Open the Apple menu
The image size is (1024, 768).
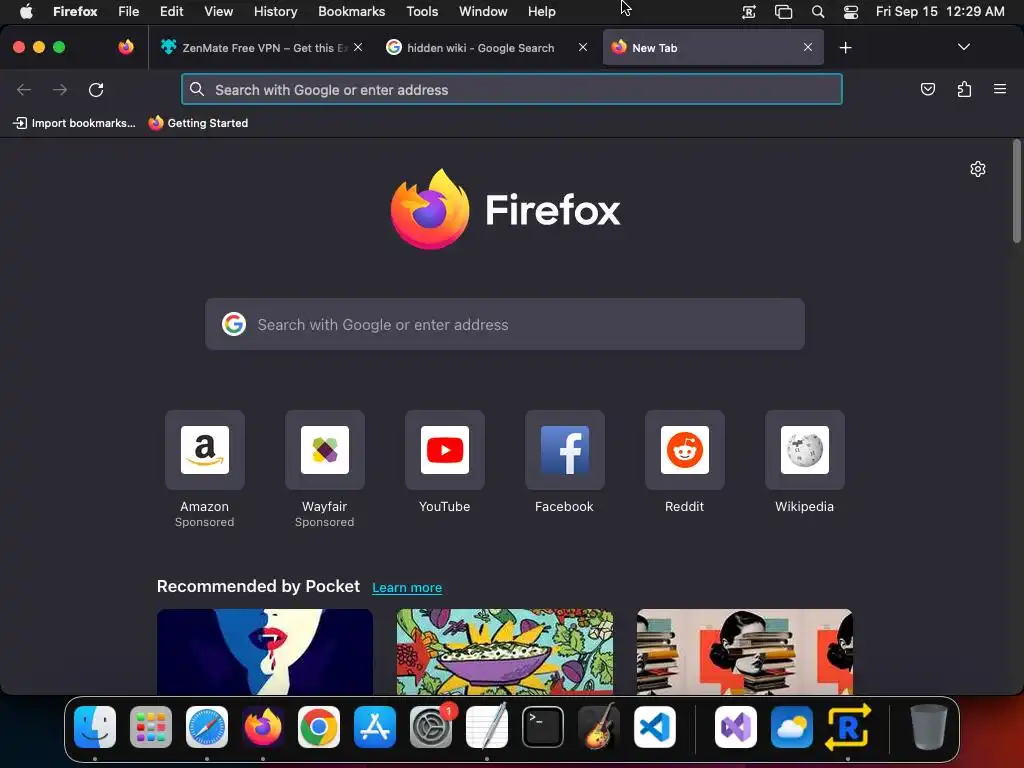click(26, 11)
